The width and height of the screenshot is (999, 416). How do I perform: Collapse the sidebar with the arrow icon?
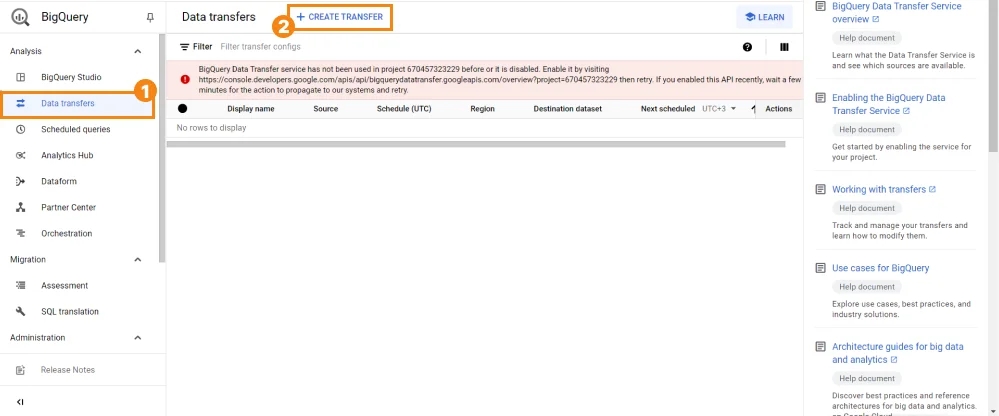pos(20,402)
